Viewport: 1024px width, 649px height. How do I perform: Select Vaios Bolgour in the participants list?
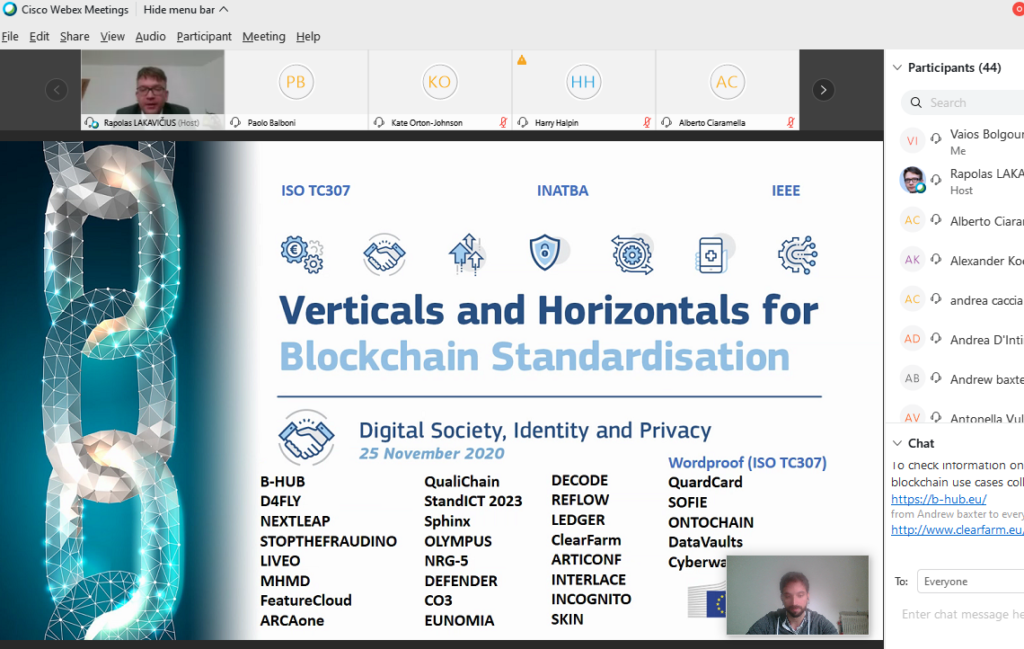tap(955, 141)
